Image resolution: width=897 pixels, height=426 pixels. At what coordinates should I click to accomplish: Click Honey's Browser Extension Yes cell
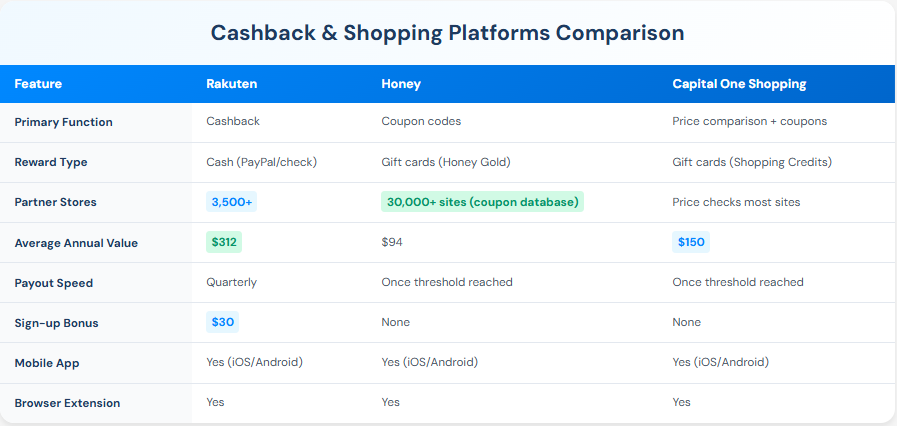point(390,403)
